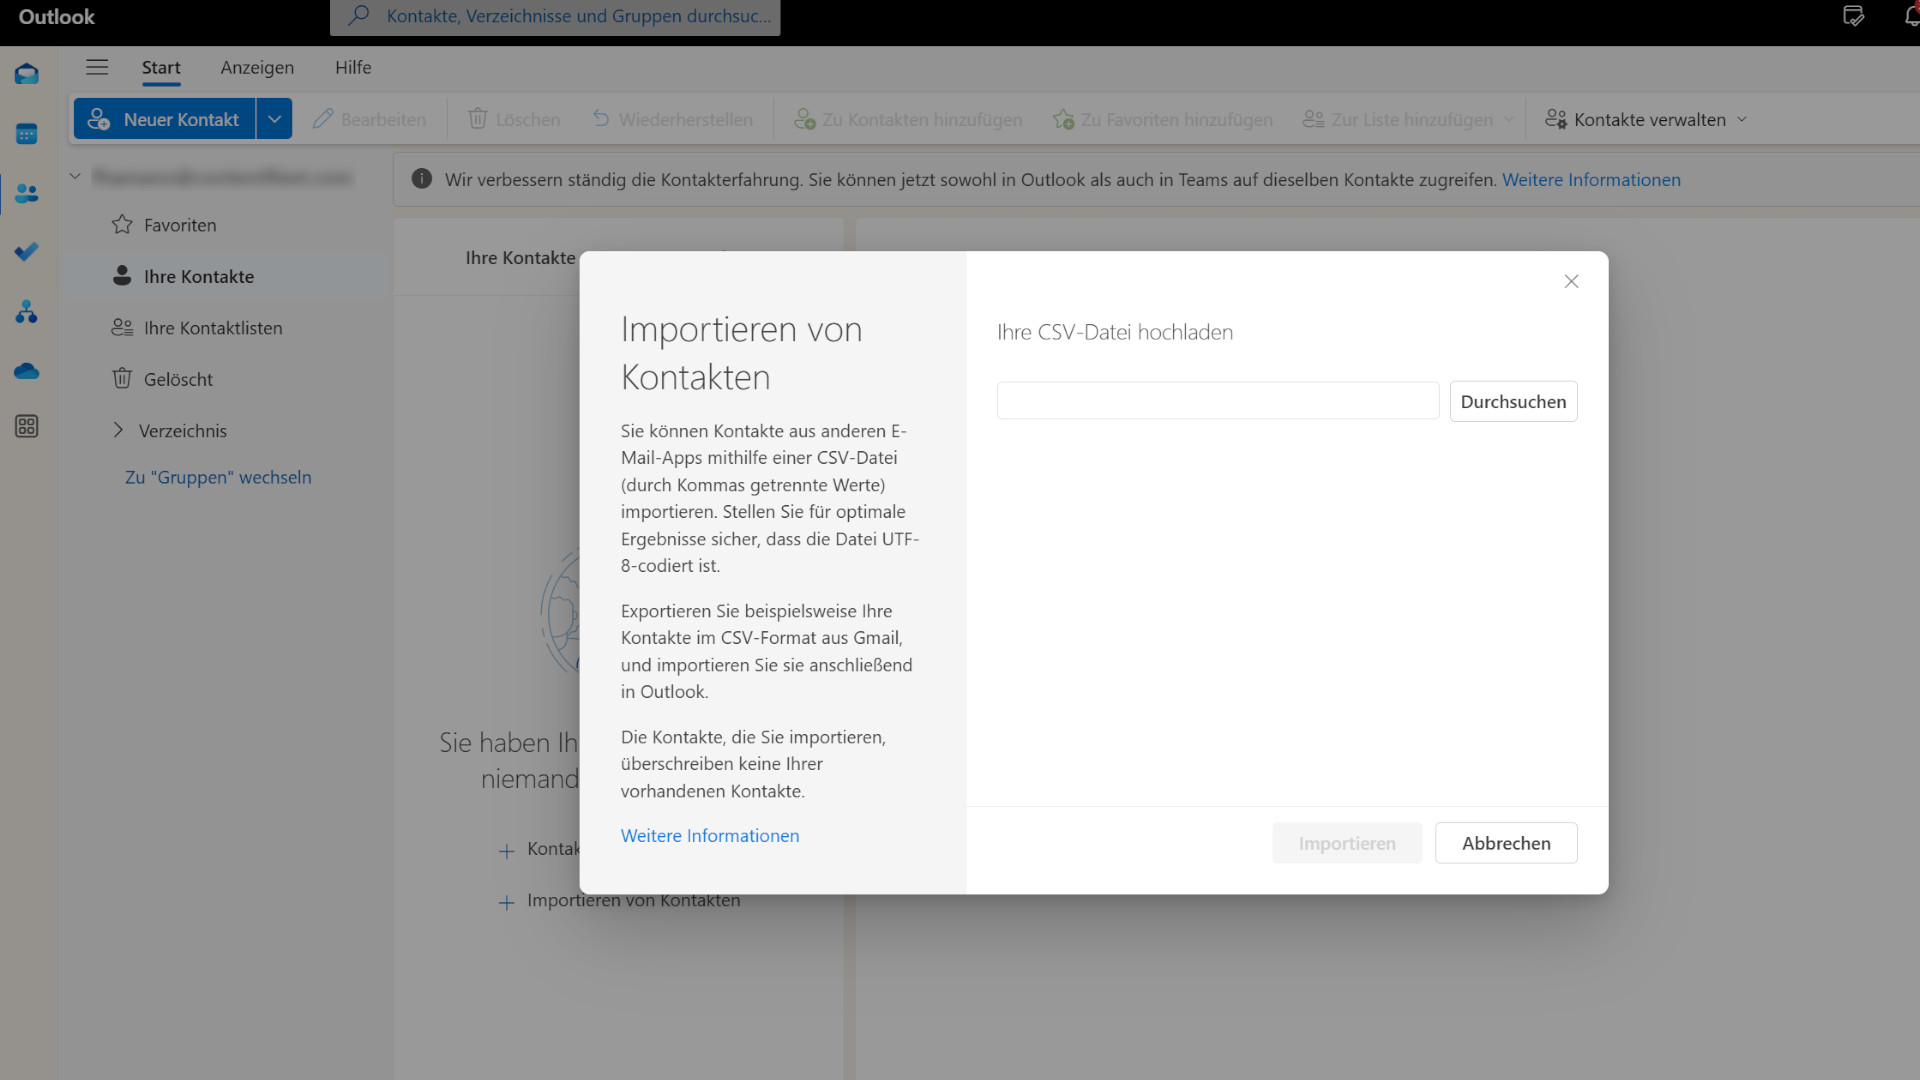Close the import contacts dialog
The height and width of the screenshot is (1080, 1920).
click(x=1571, y=281)
